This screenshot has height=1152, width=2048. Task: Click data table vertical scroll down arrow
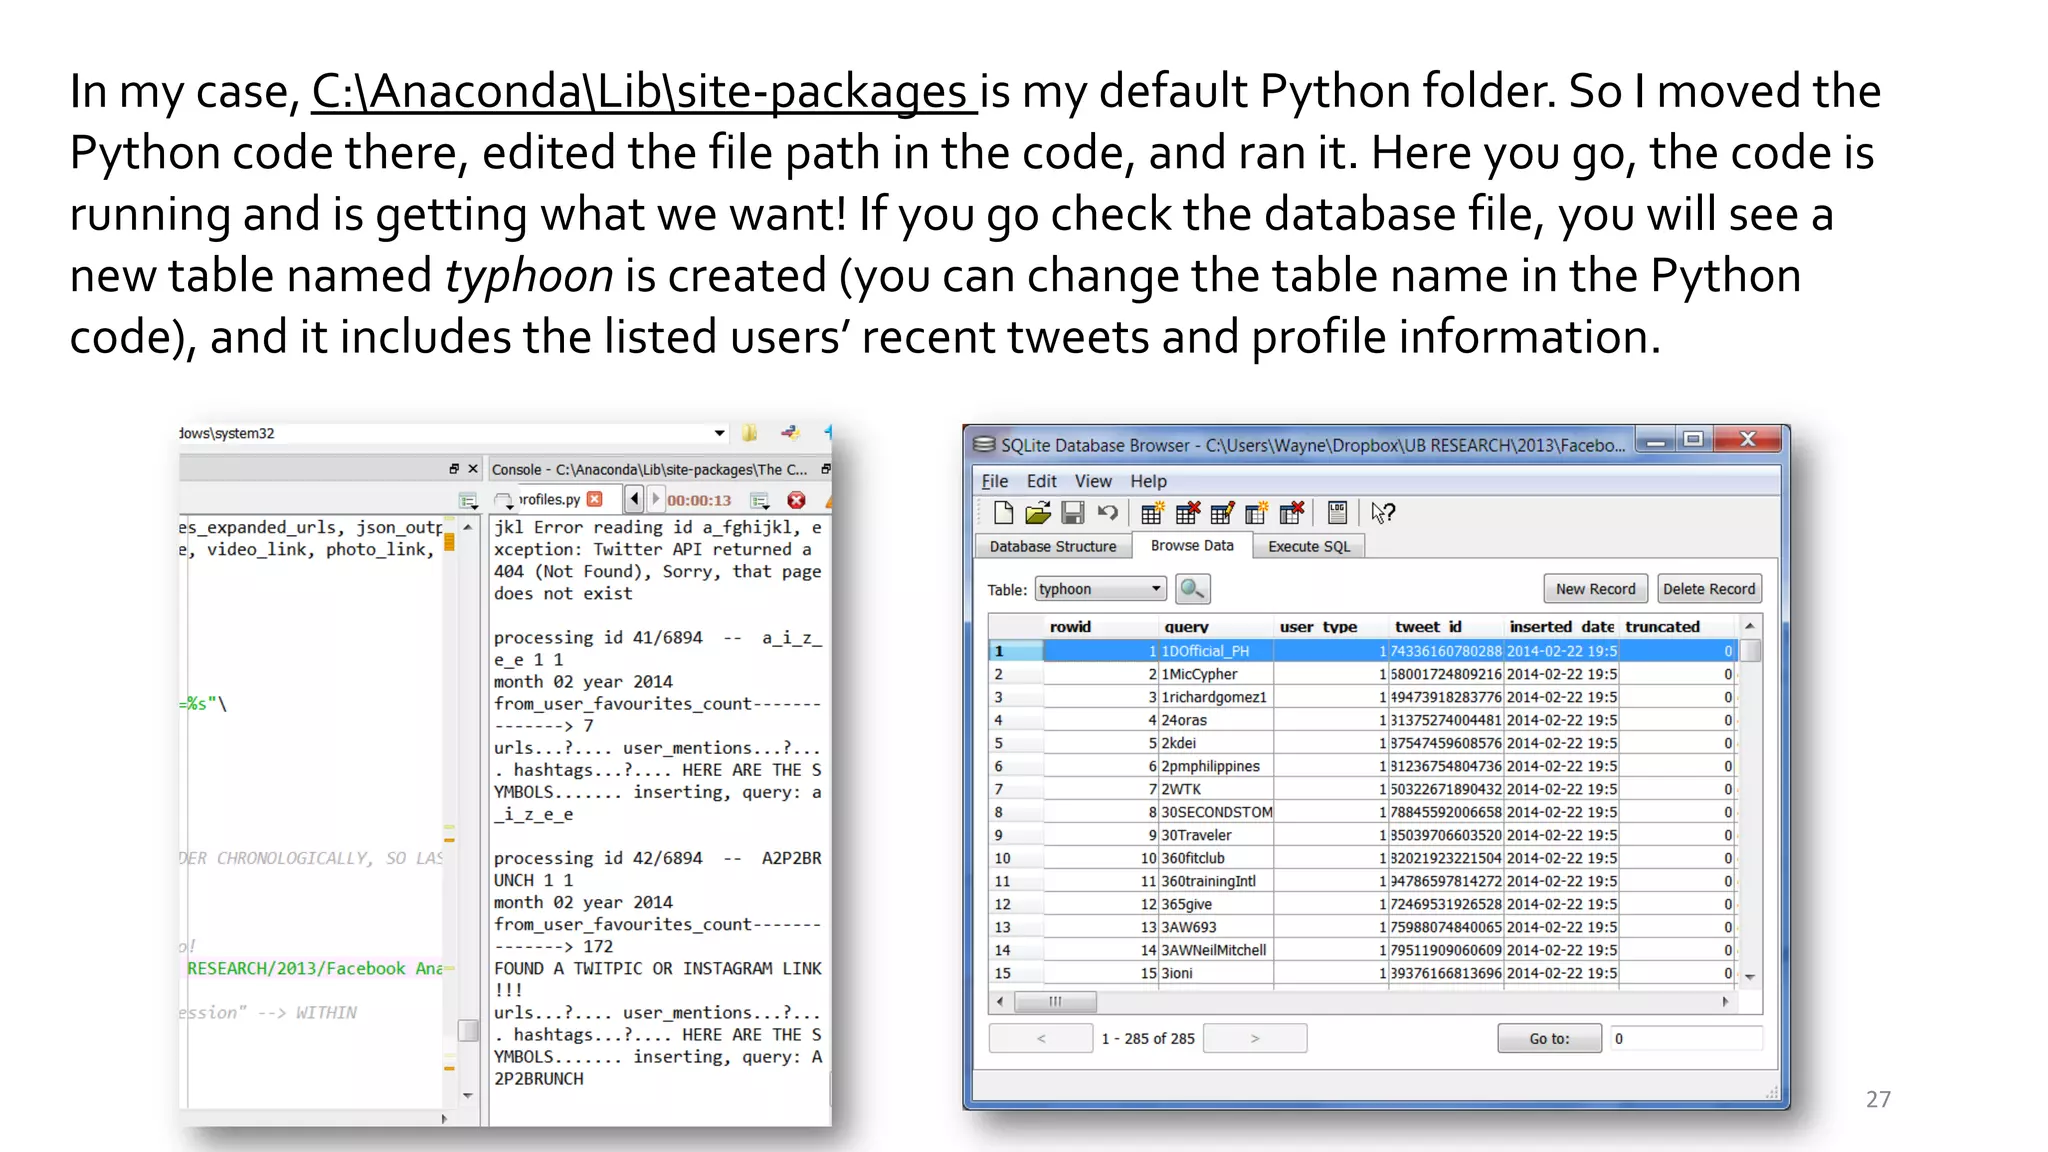click(1750, 976)
